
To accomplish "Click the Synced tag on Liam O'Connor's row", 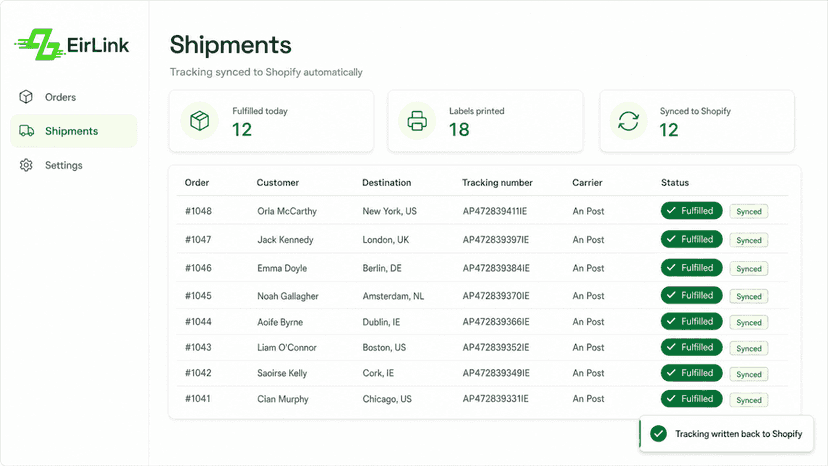I will 749,348.
